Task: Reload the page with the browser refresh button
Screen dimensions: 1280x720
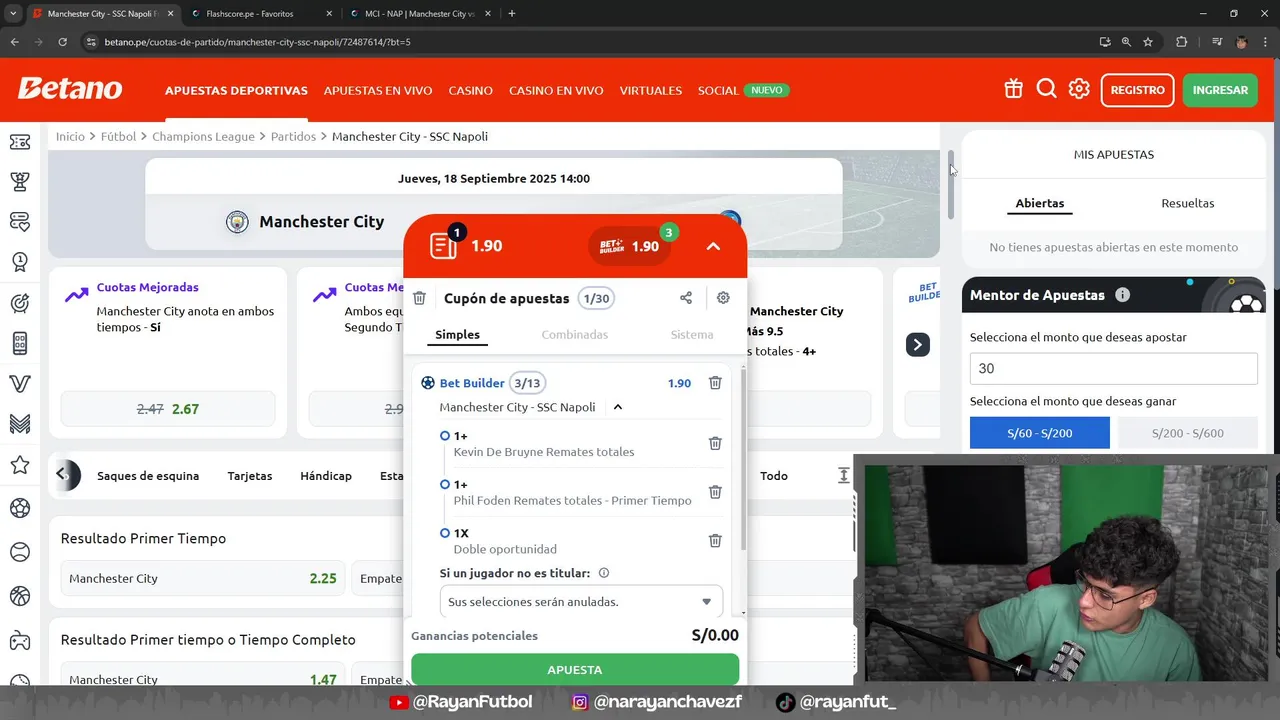Action: coord(62,42)
